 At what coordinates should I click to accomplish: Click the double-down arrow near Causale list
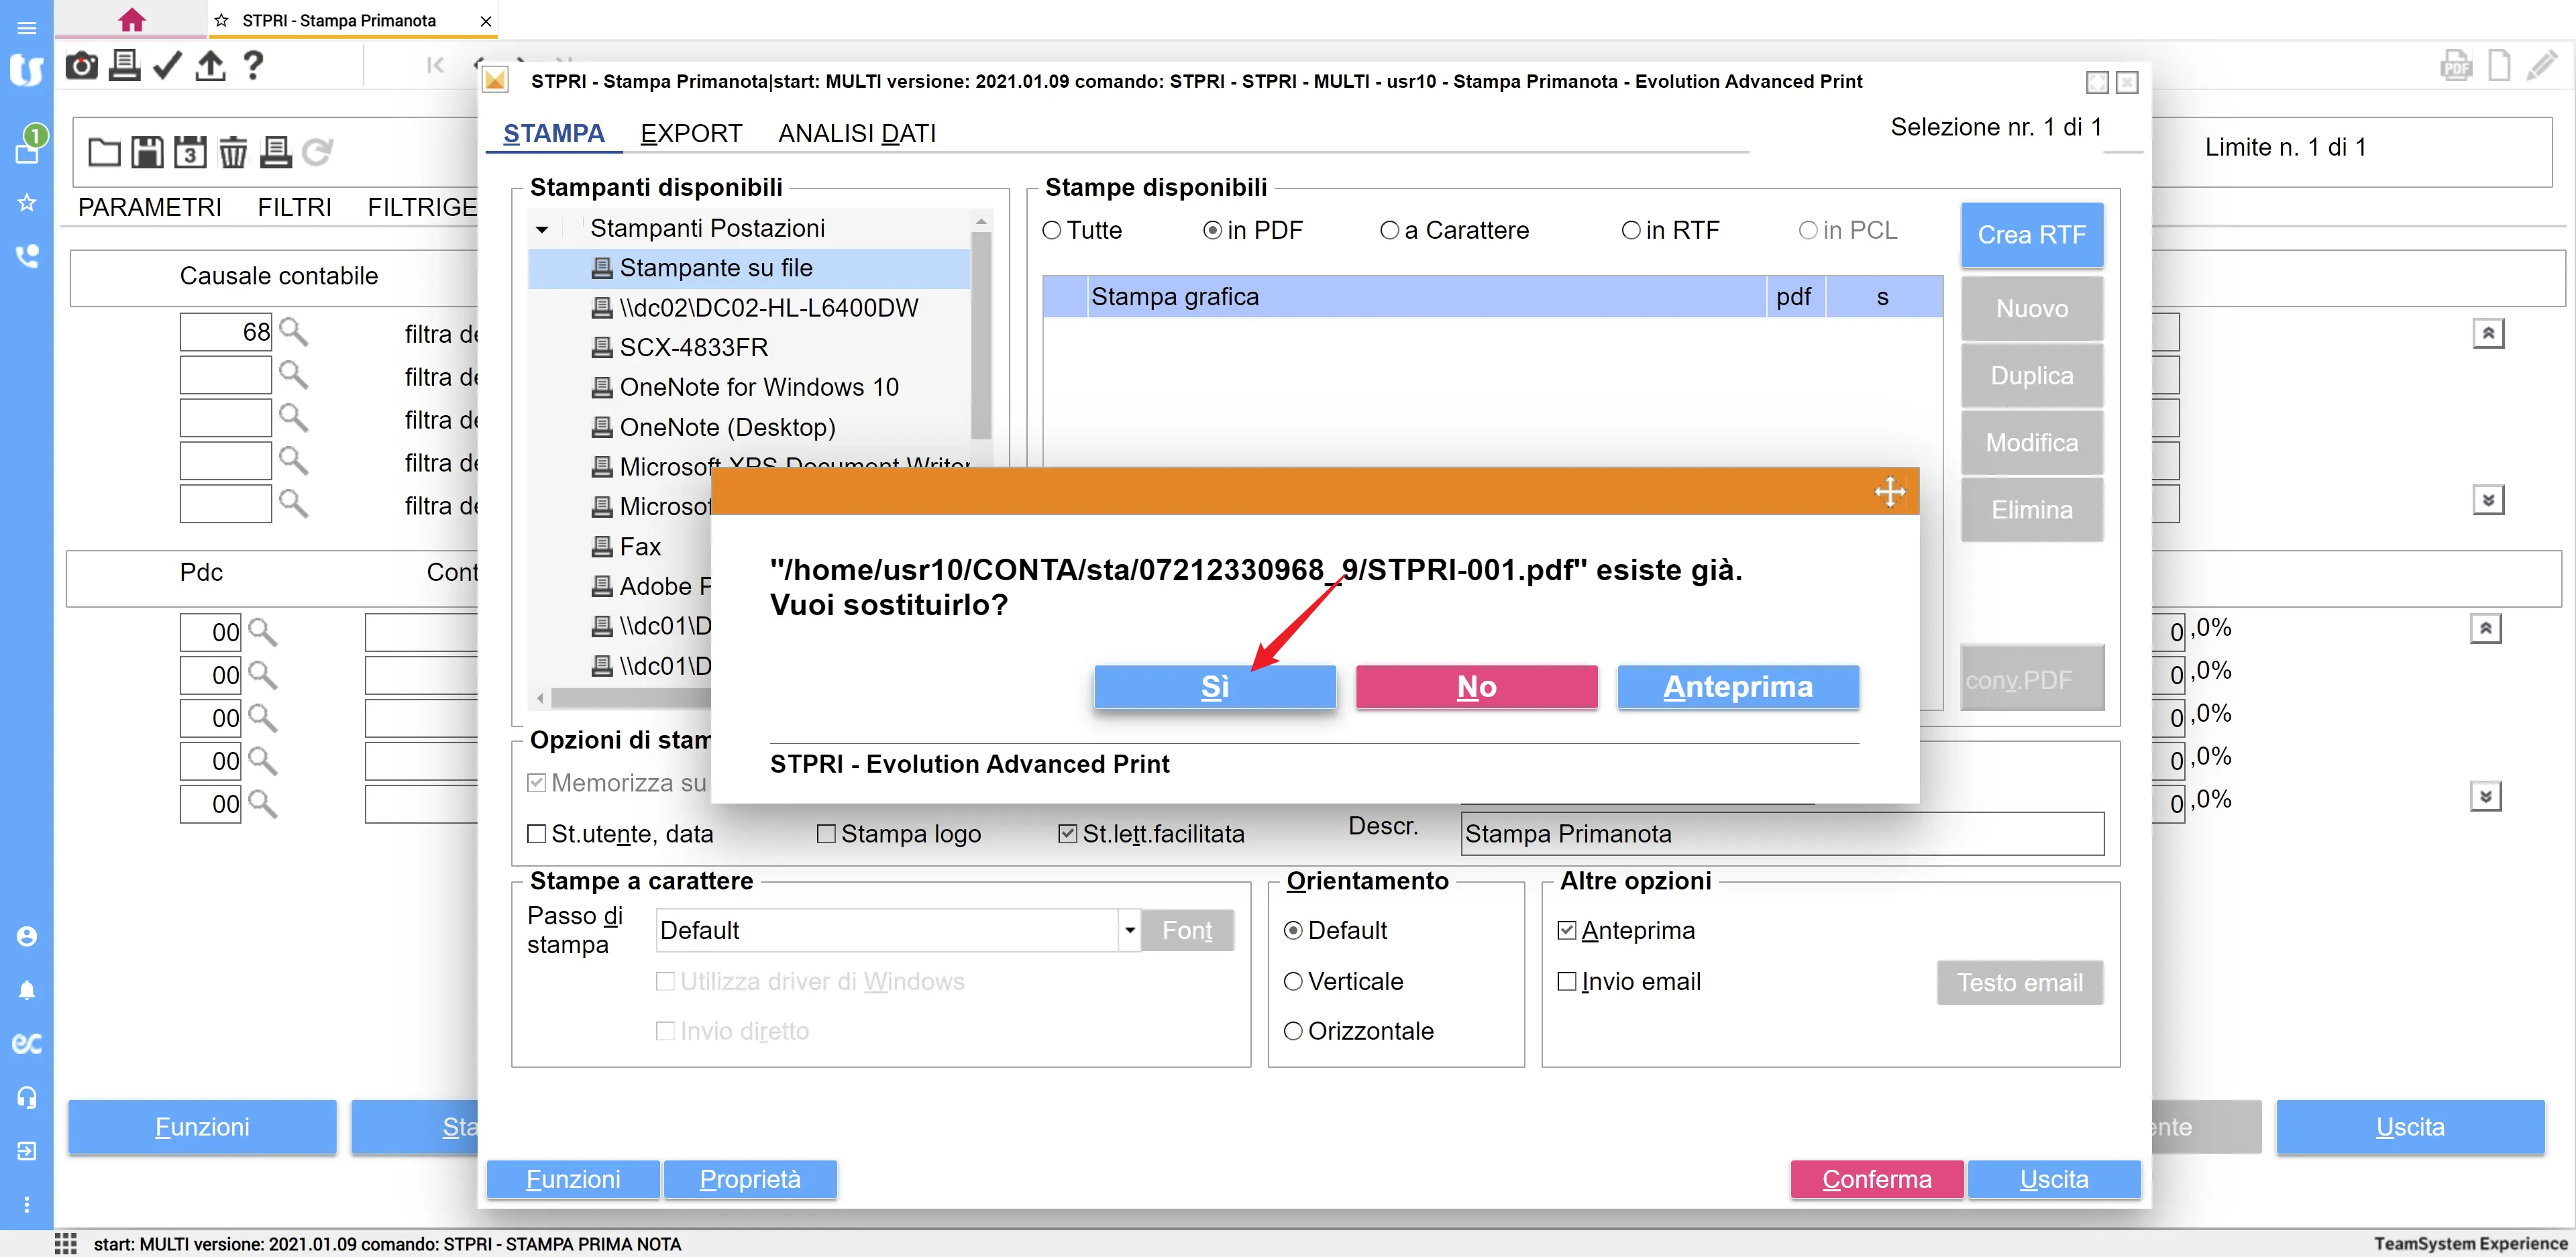(x=2487, y=499)
